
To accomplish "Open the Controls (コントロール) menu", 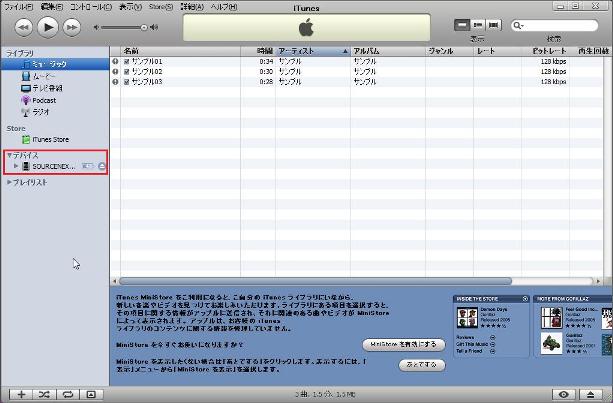I will [x=91, y=7].
